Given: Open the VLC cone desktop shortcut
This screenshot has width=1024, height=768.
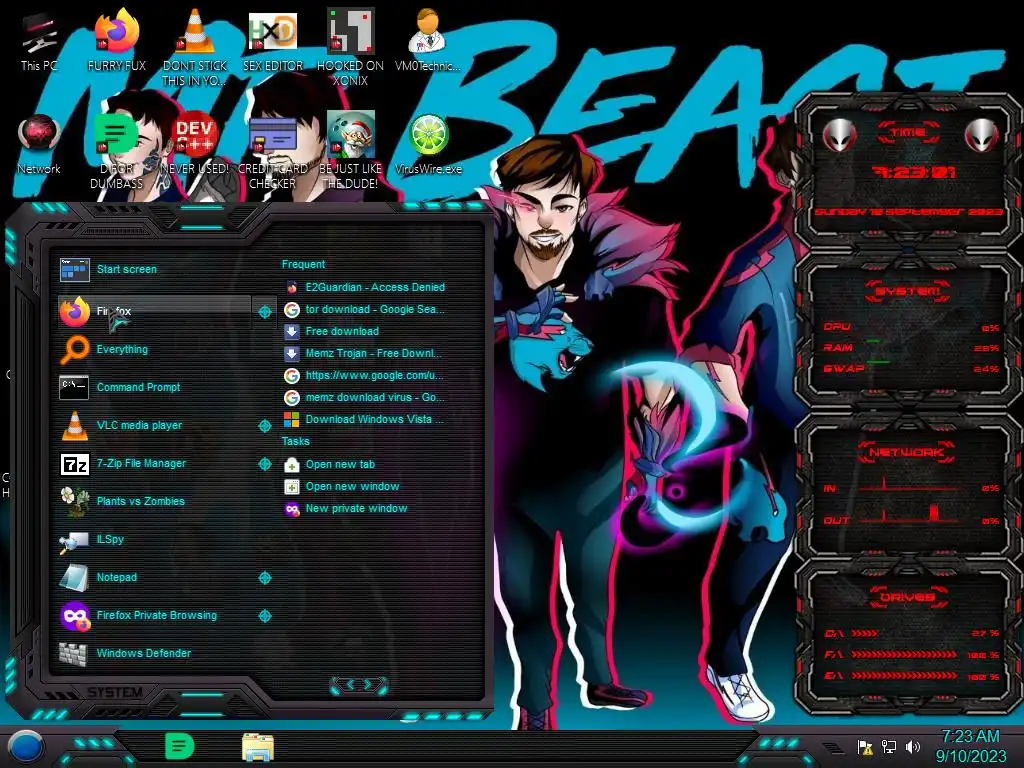Looking at the screenshot, I should pos(195,46).
